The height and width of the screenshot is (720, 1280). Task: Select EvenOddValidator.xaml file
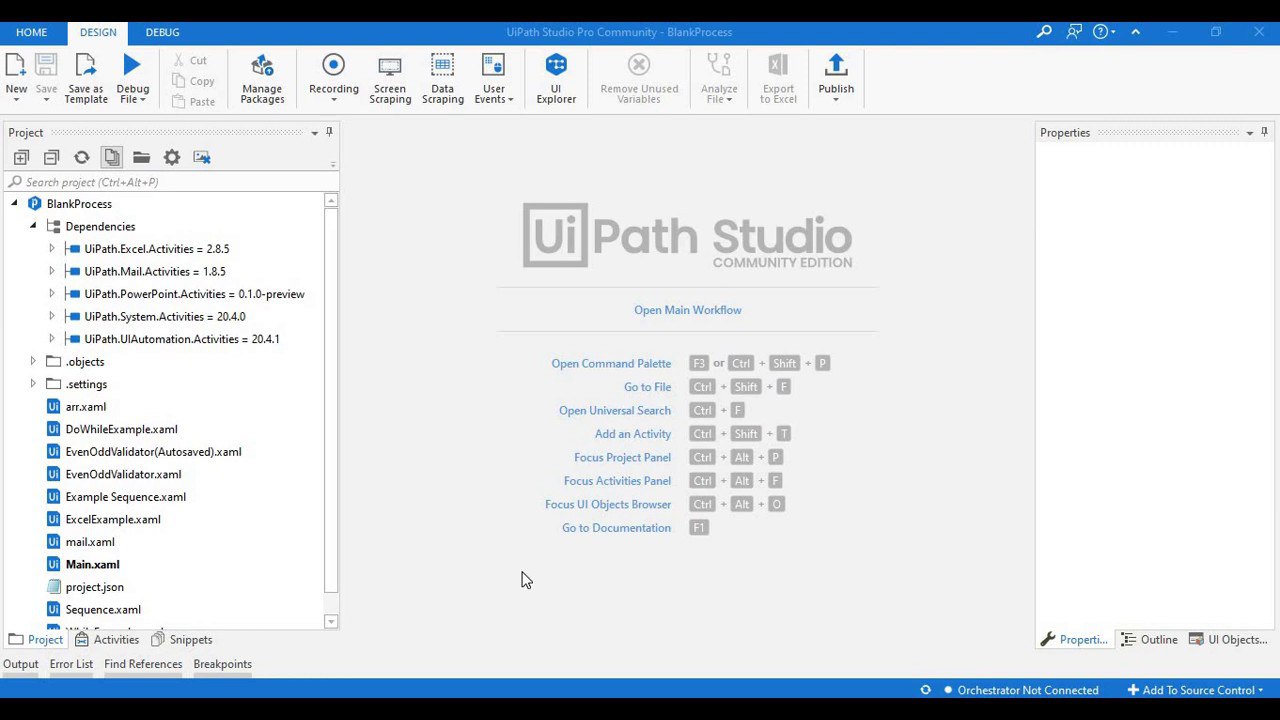tap(123, 475)
